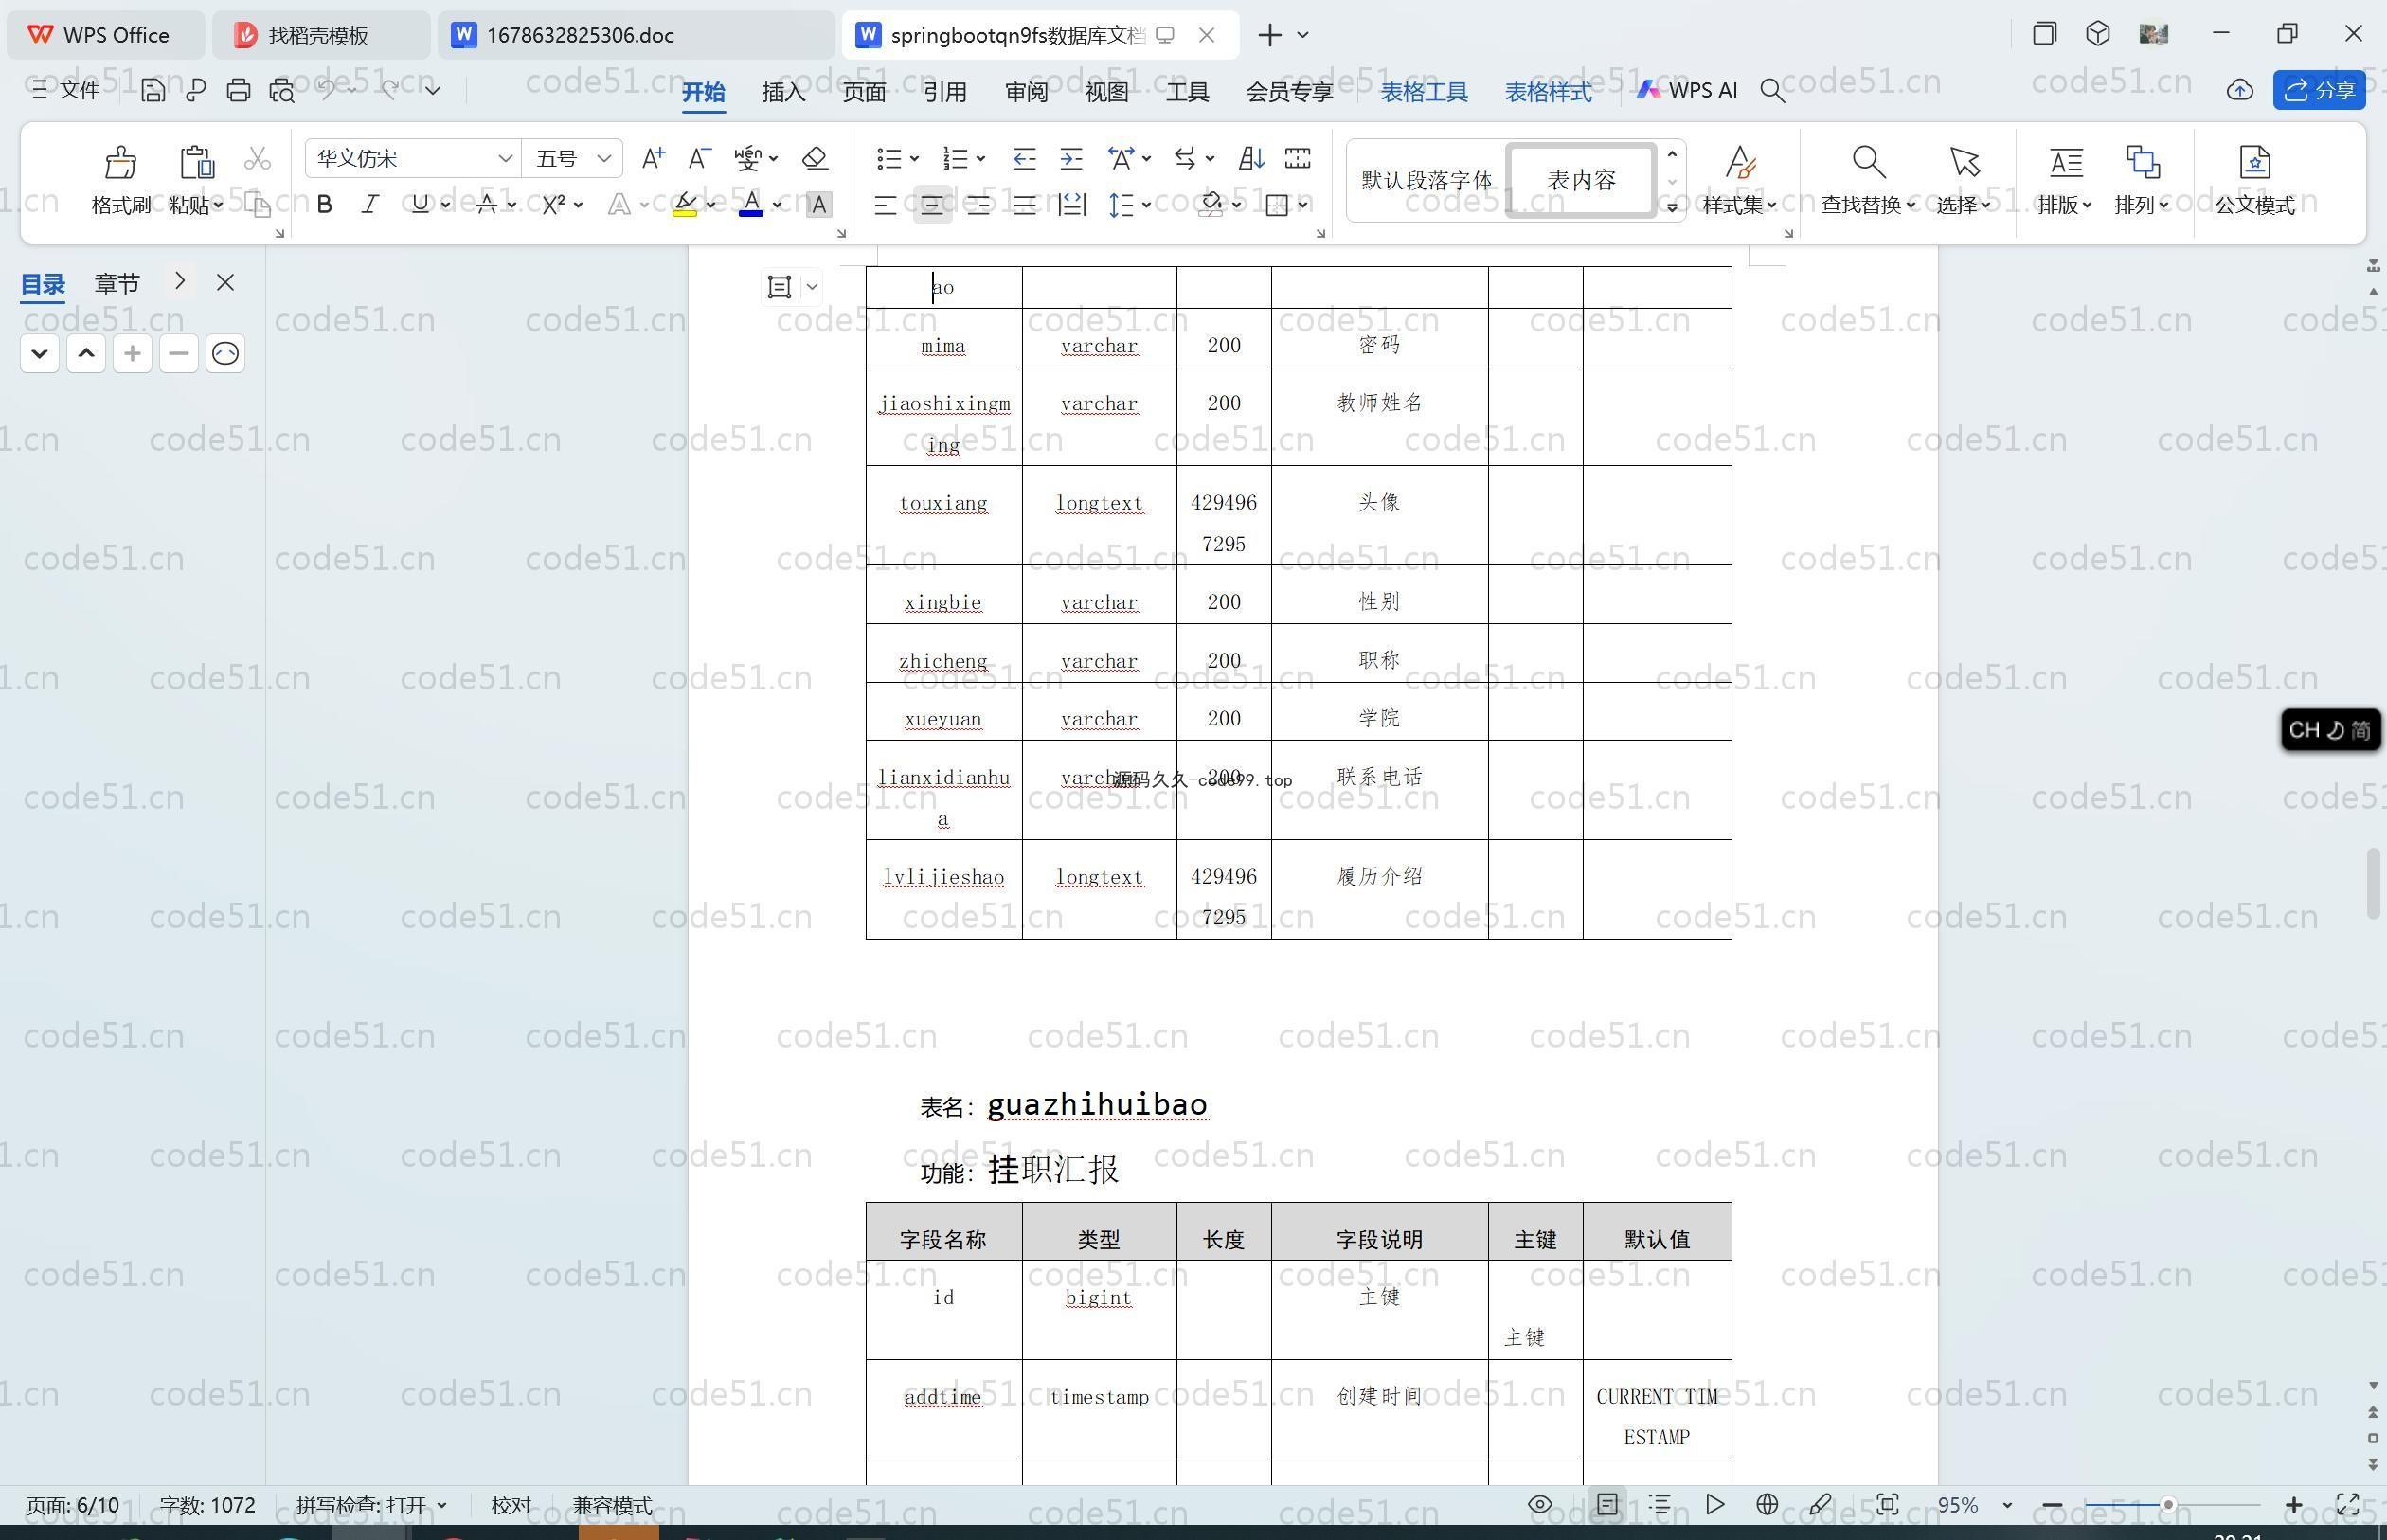This screenshot has width=2387, height=1540.
Task: Click the vertical scrollbar thumb
Action: pos(2373,884)
